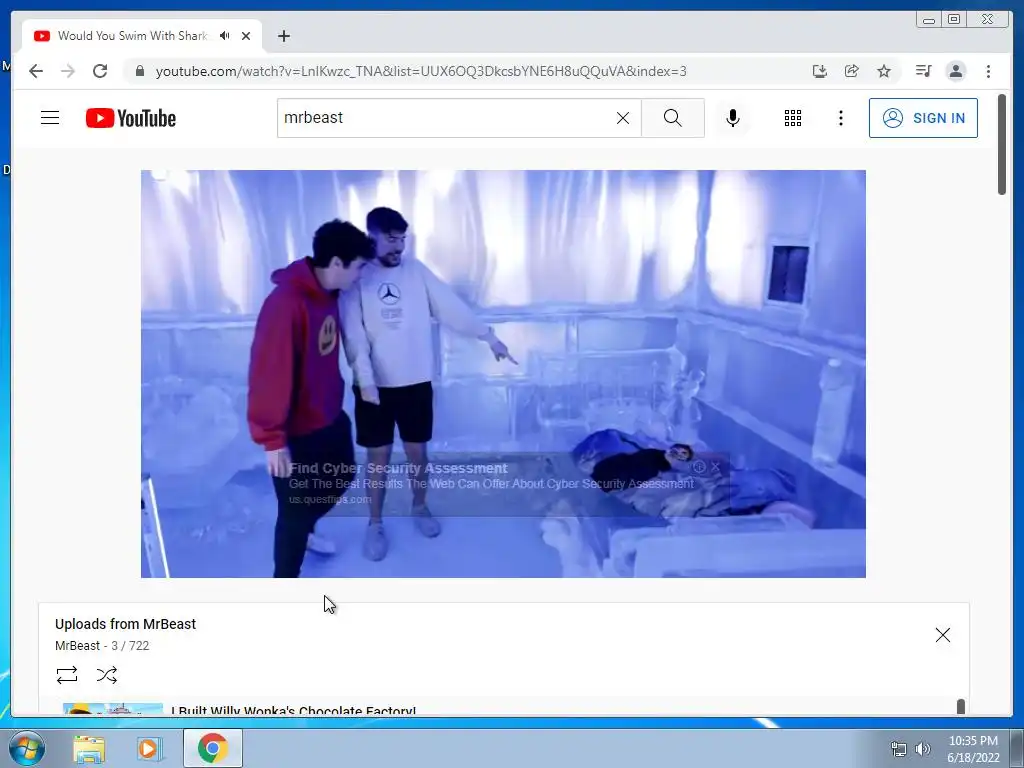
Task: Click the video player area
Action: [x=504, y=374]
